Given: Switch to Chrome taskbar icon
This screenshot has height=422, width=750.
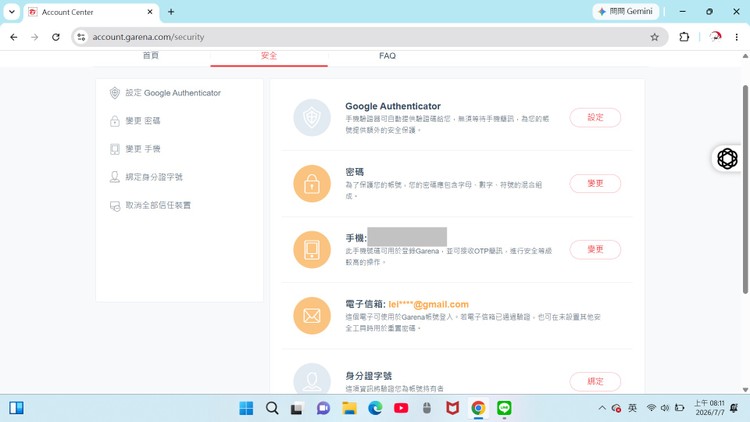Looking at the screenshot, I should pyautogui.click(x=478, y=408).
